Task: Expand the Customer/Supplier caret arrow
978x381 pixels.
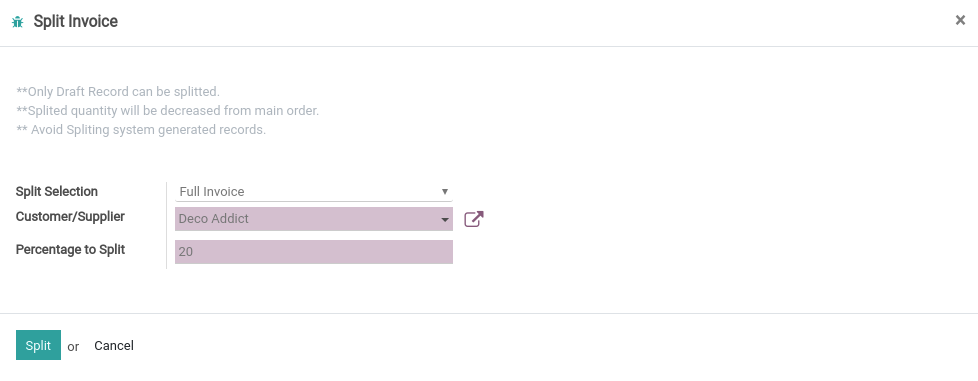Action: (445, 219)
